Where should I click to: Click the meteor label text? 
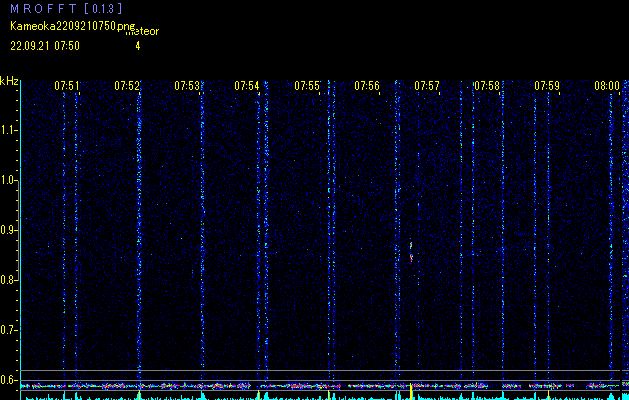(142, 32)
